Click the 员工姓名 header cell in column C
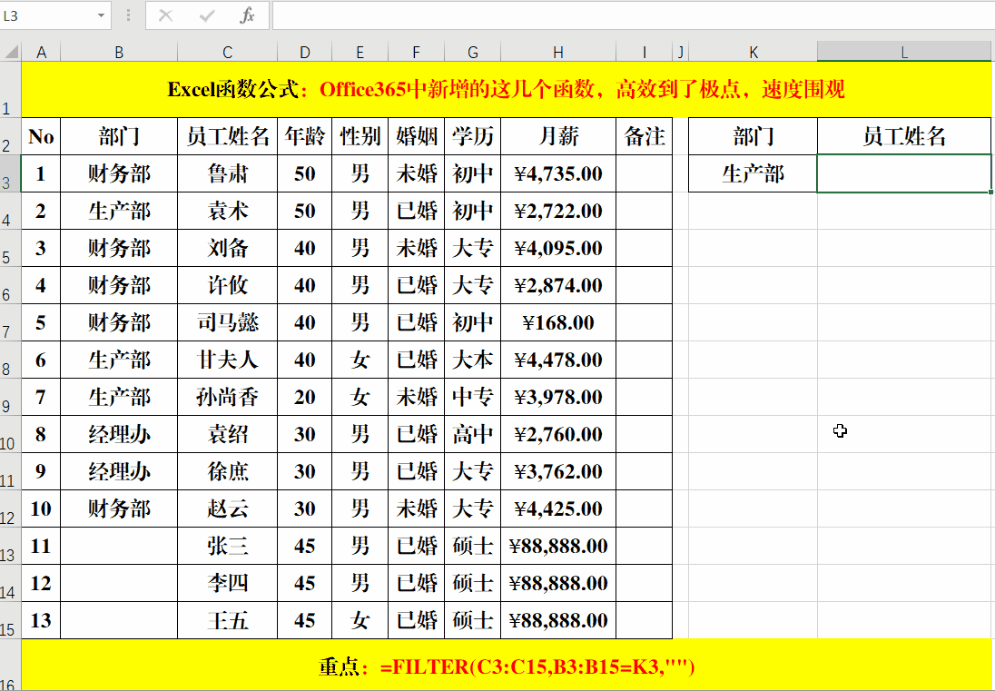Viewport: 995px width, 691px height. 227,136
